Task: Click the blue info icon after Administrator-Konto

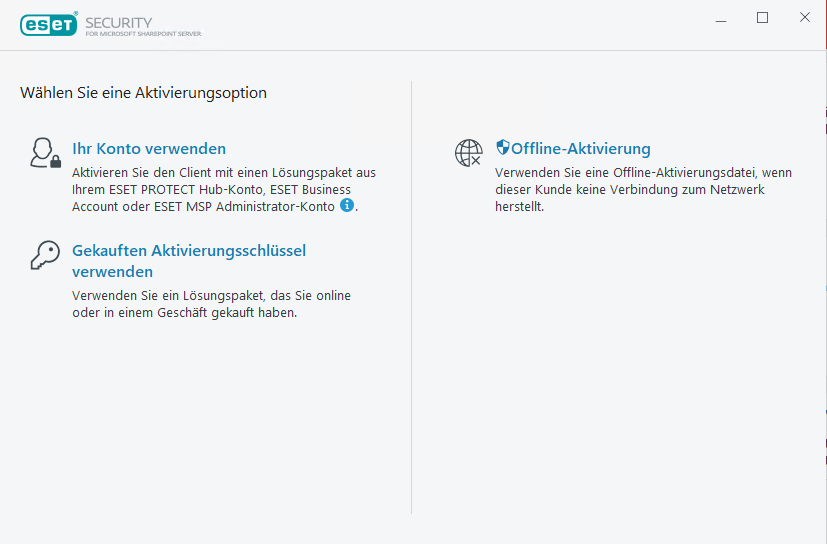Action: click(x=347, y=205)
